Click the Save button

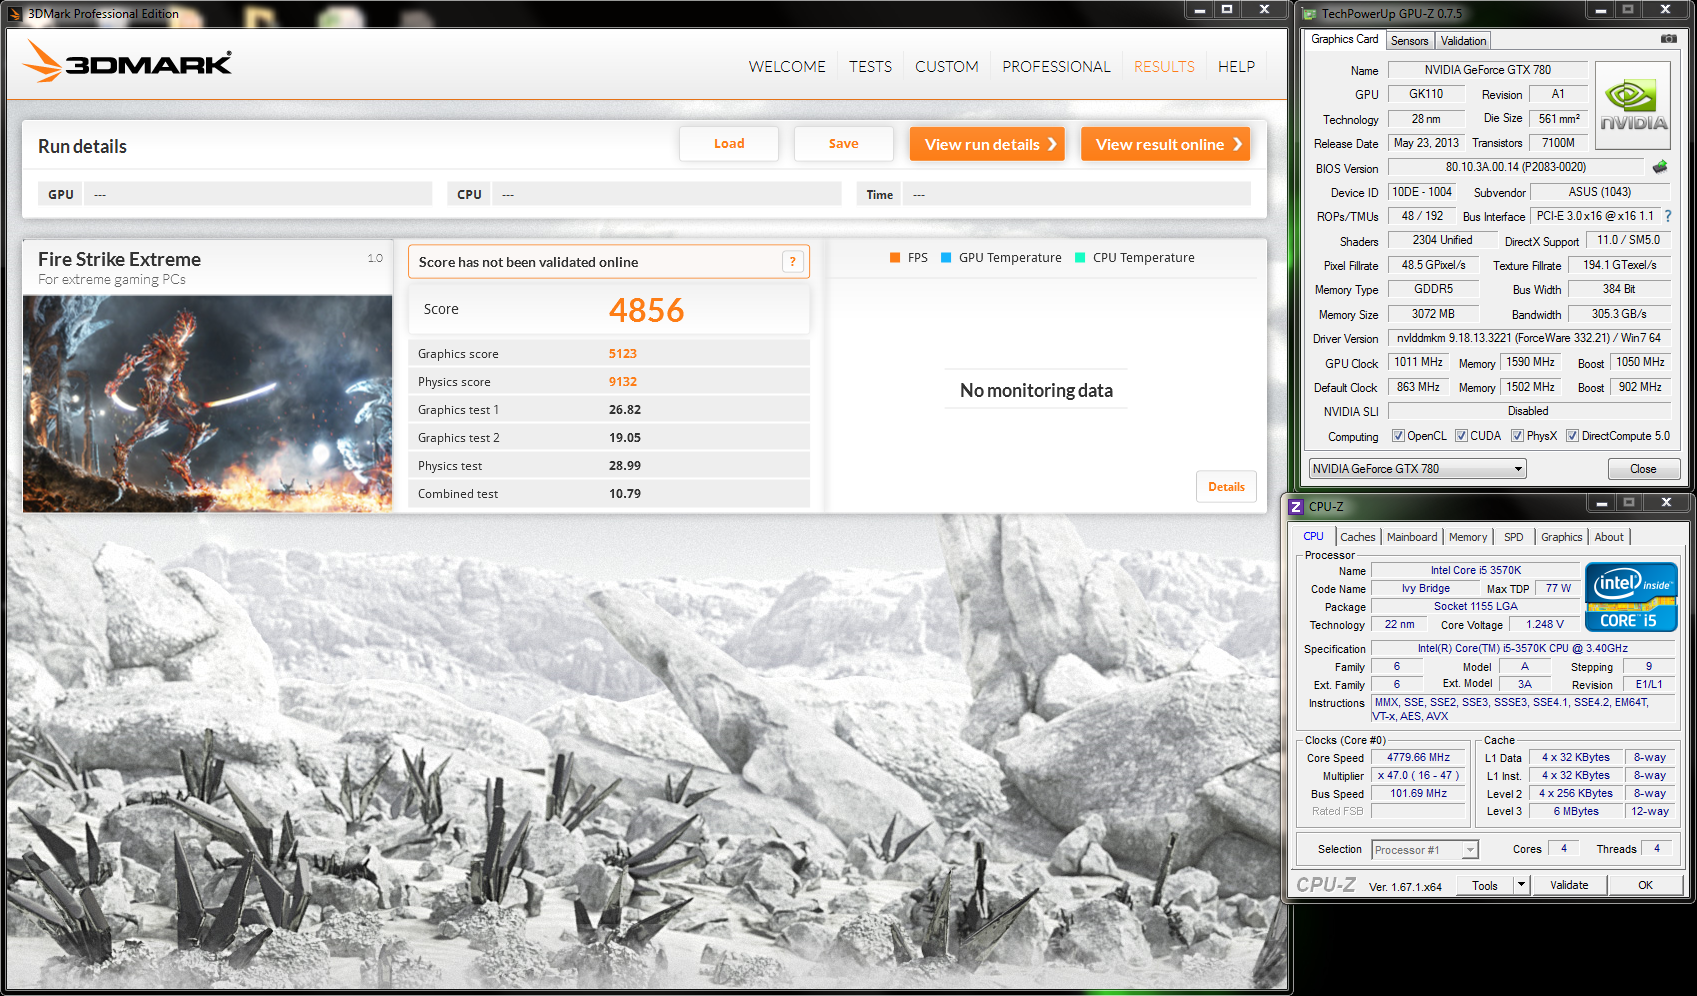pos(843,144)
